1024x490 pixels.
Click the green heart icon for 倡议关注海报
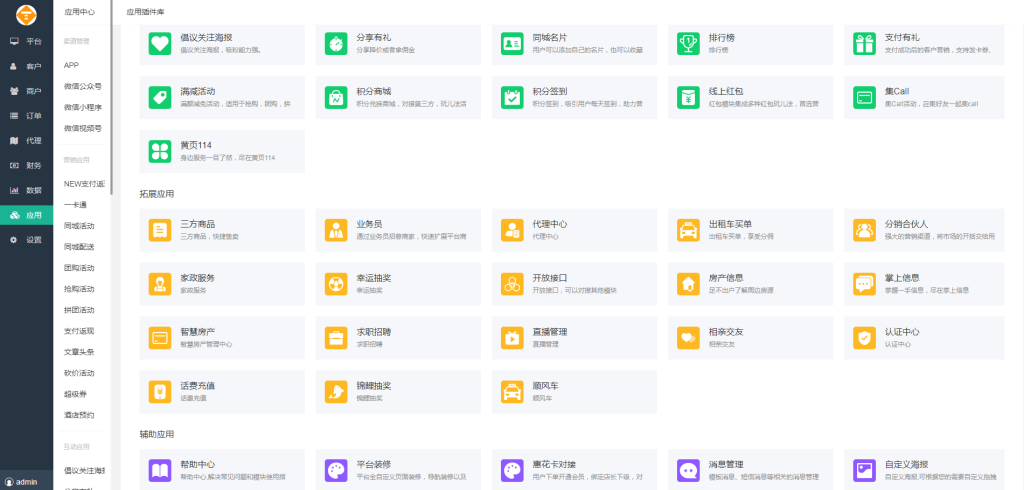[160, 44]
